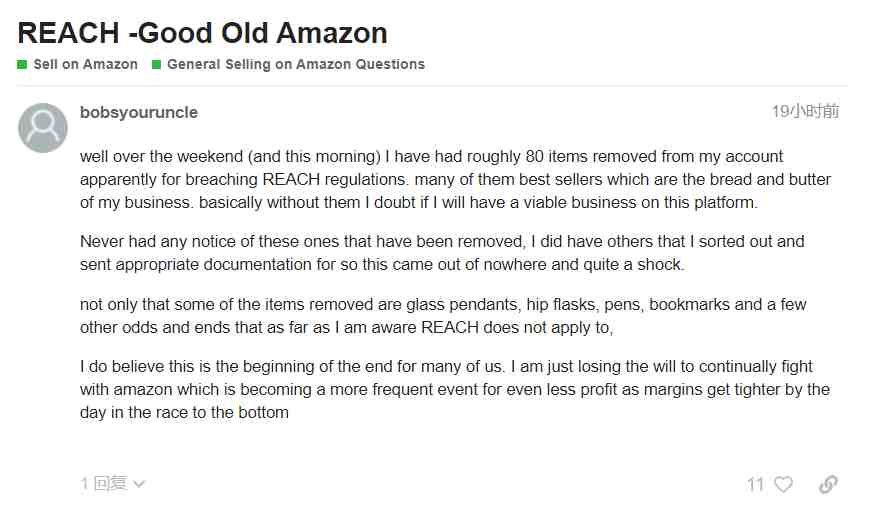Click the line 'day in the race to the bottom'
886x525 pixels.
(184, 413)
